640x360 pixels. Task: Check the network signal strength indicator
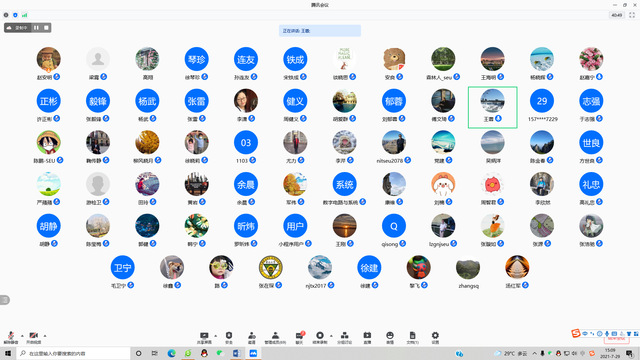[x=24, y=15]
